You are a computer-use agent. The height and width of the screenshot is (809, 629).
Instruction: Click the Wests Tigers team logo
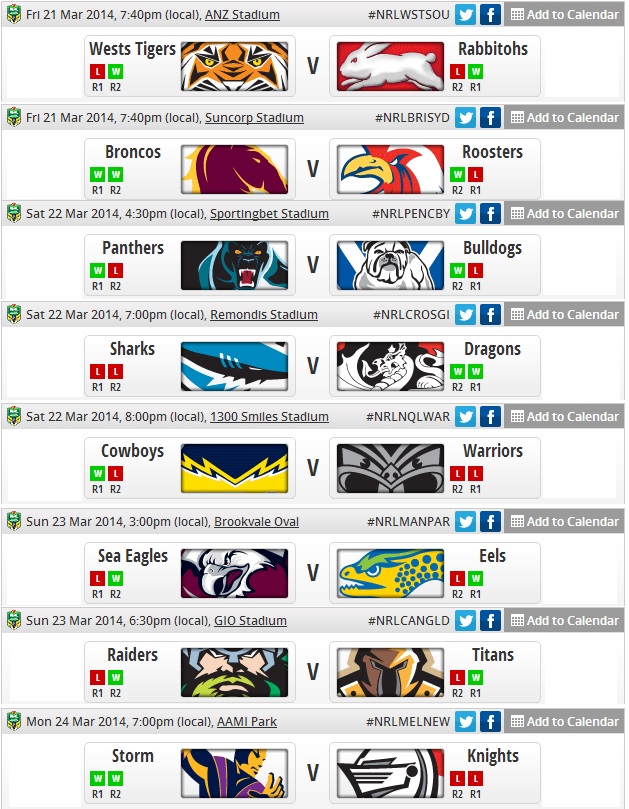[235, 66]
